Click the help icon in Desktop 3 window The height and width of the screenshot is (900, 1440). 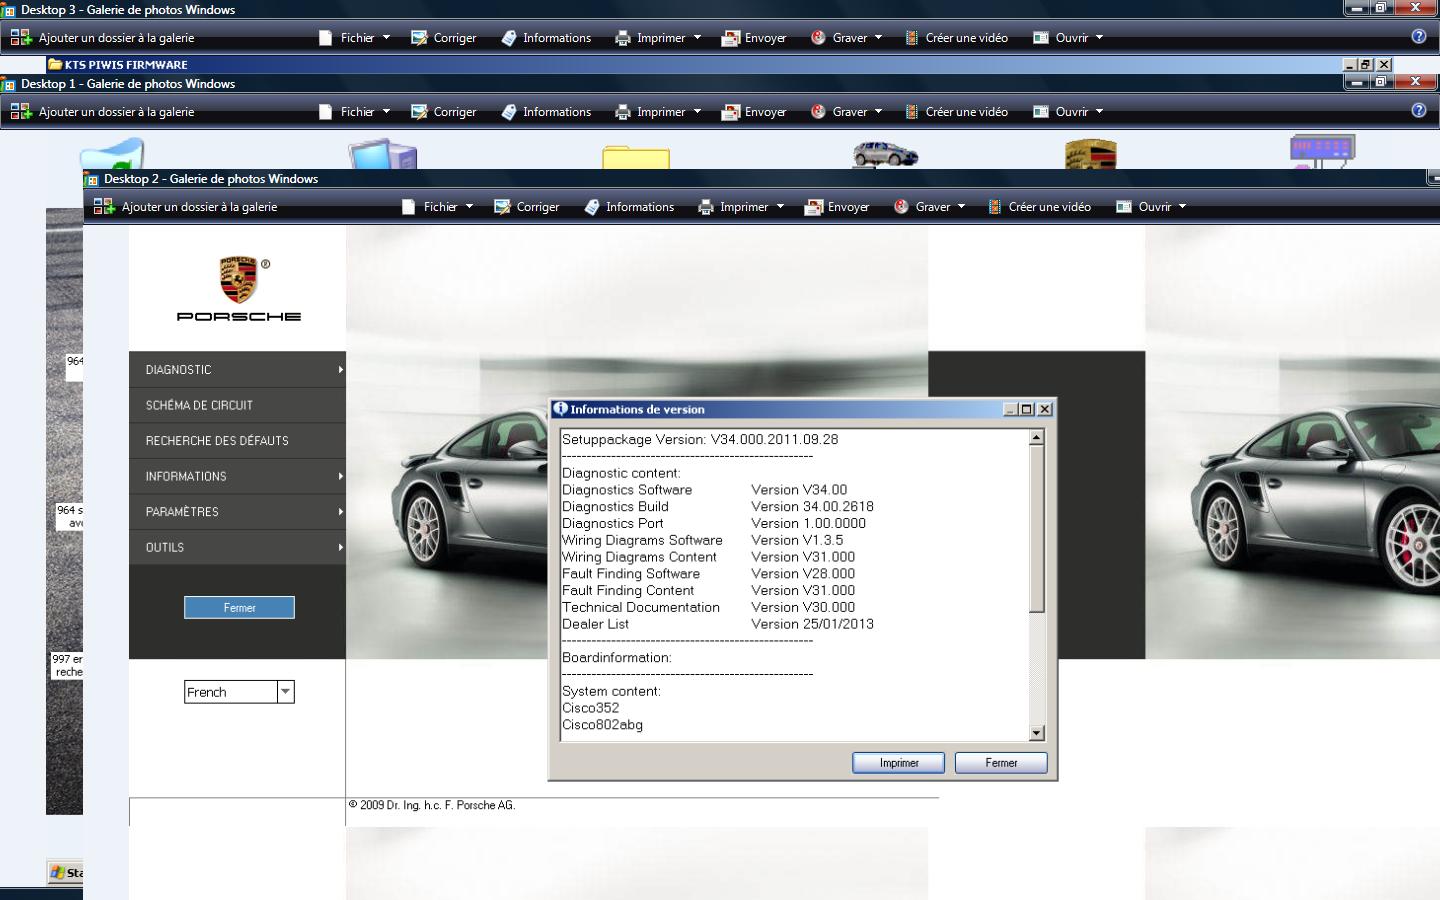click(1418, 37)
